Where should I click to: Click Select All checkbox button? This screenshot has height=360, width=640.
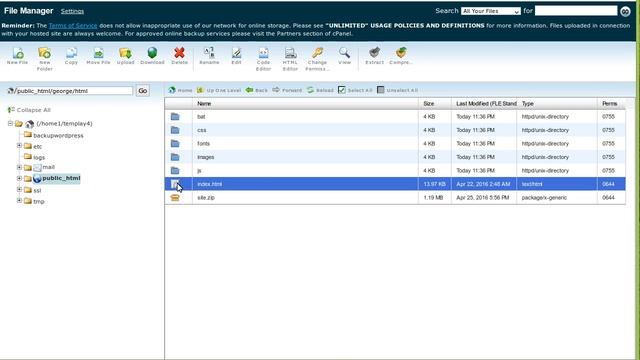point(355,90)
